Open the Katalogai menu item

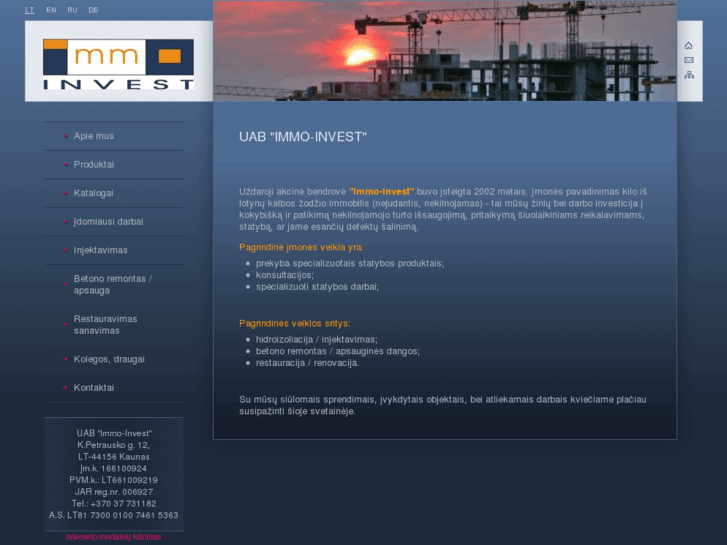point(93,193)
